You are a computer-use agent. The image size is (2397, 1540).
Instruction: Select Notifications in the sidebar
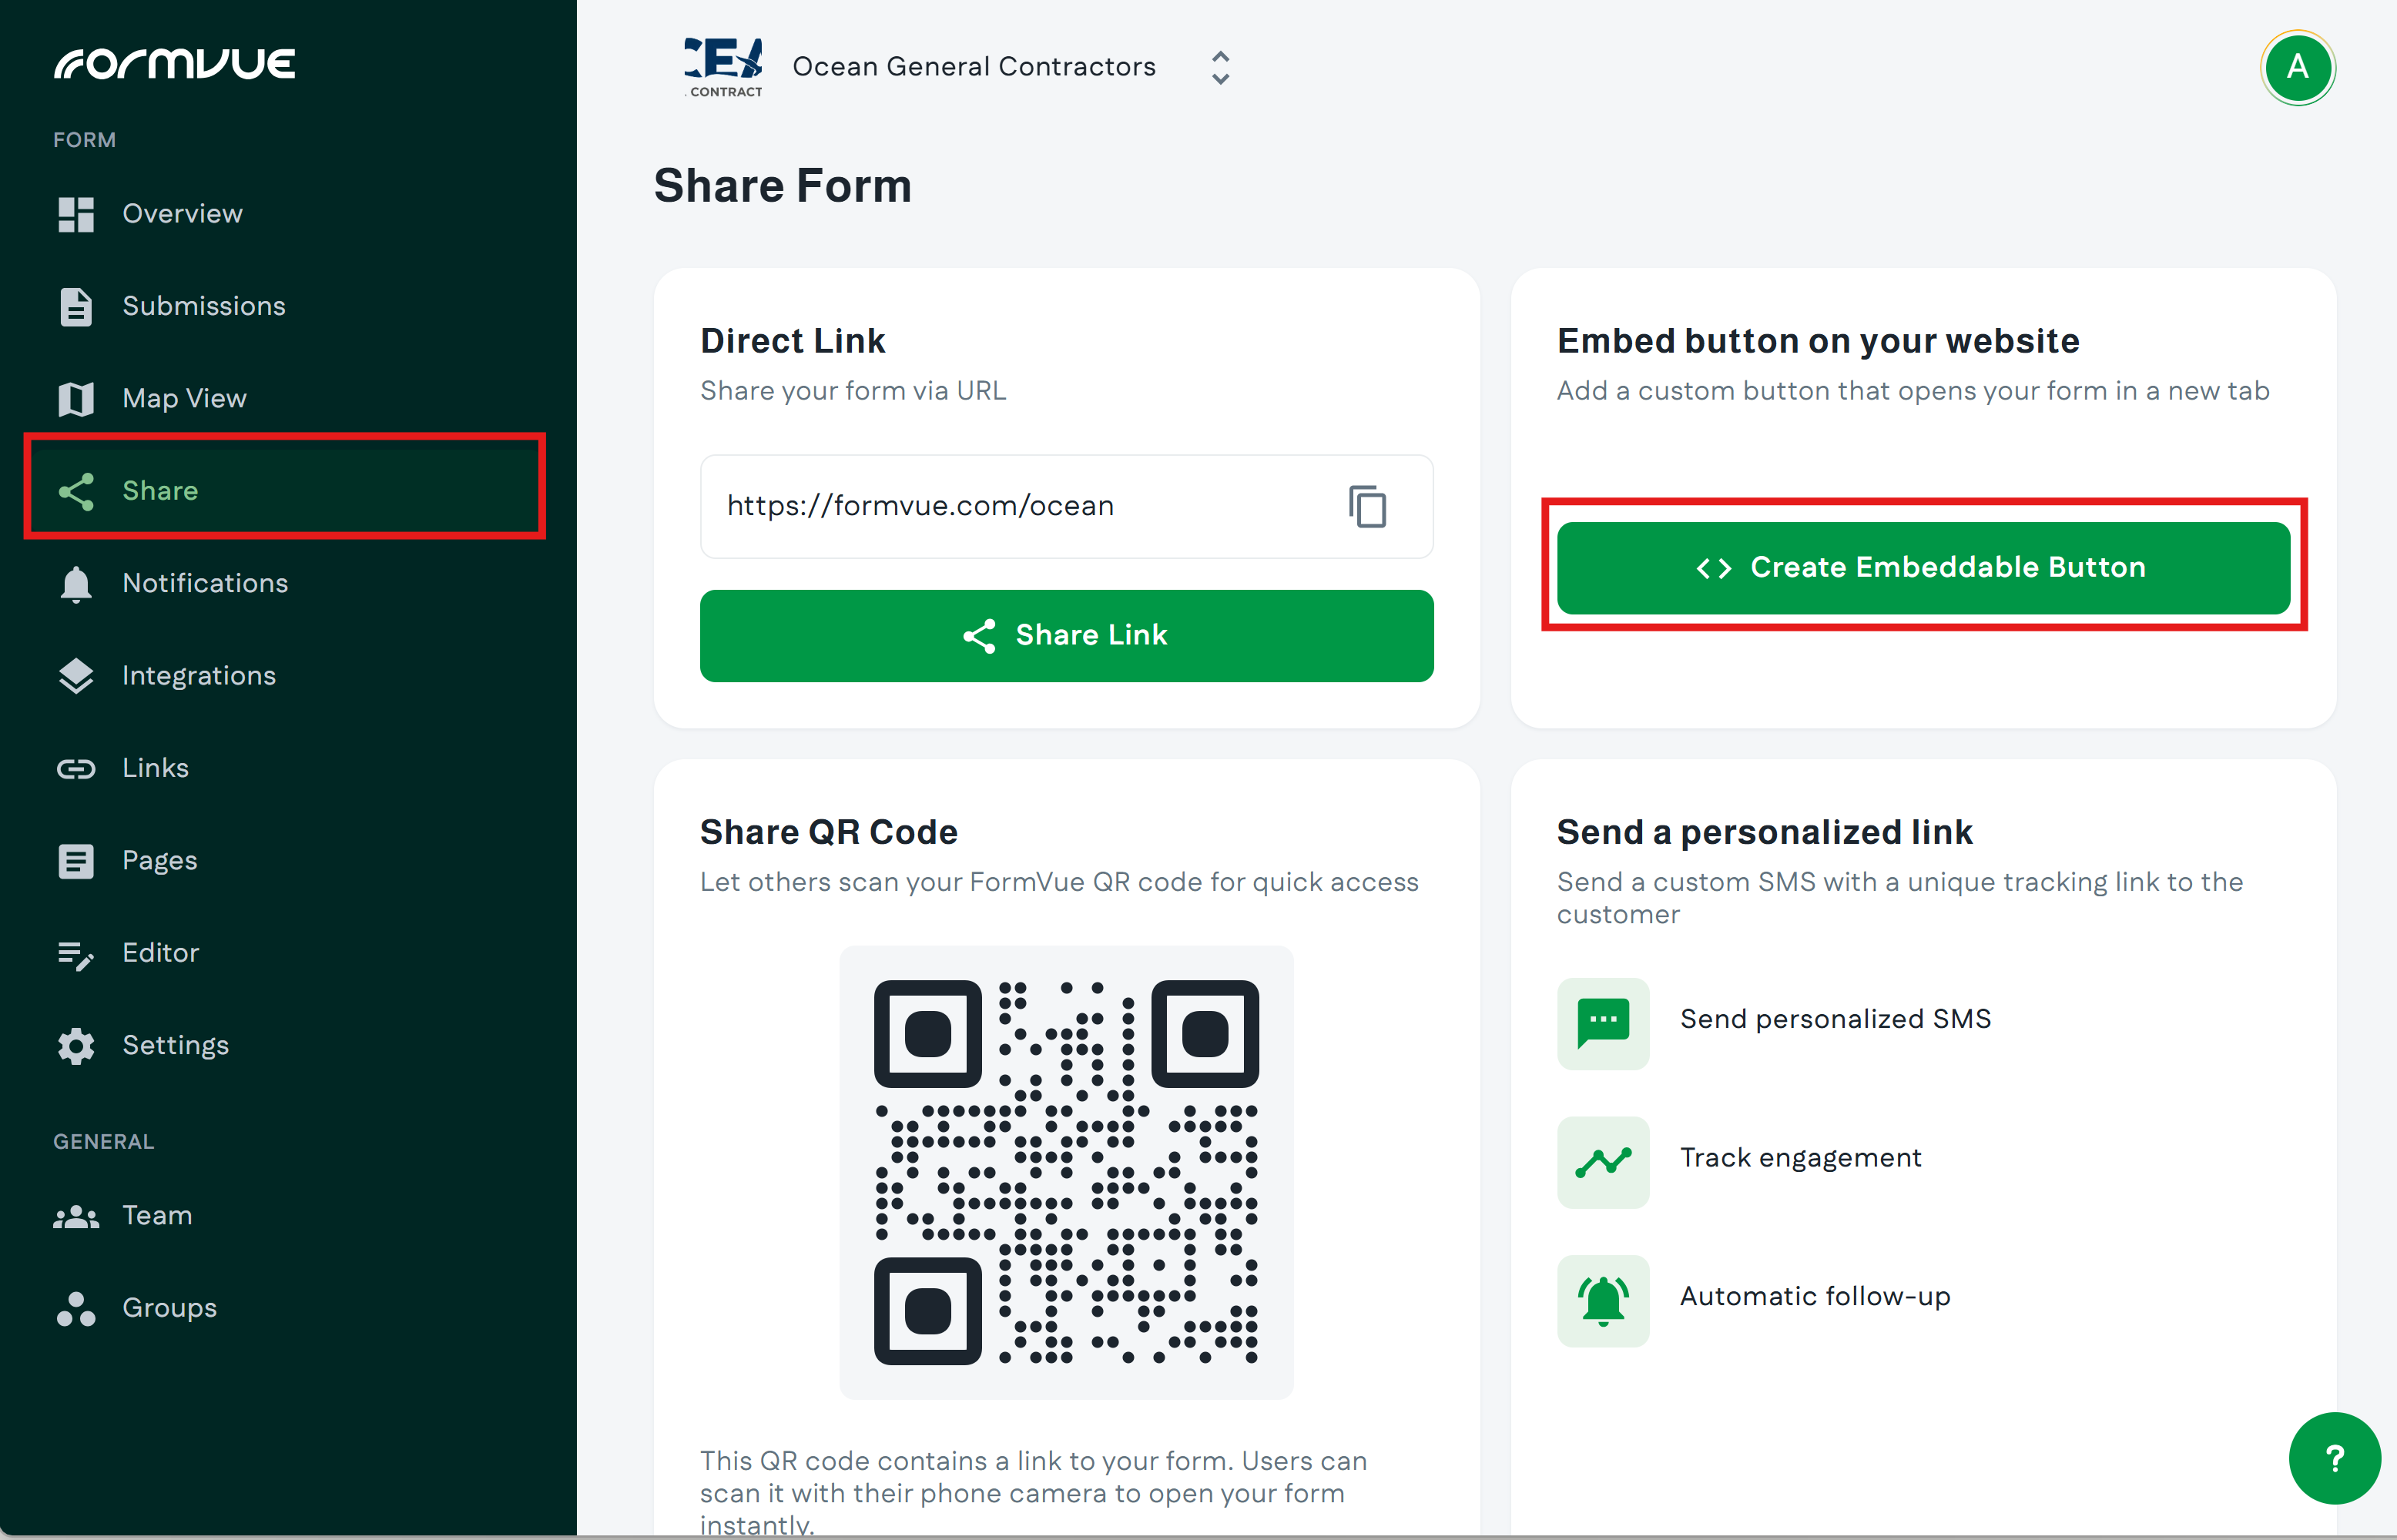[205, 583]
